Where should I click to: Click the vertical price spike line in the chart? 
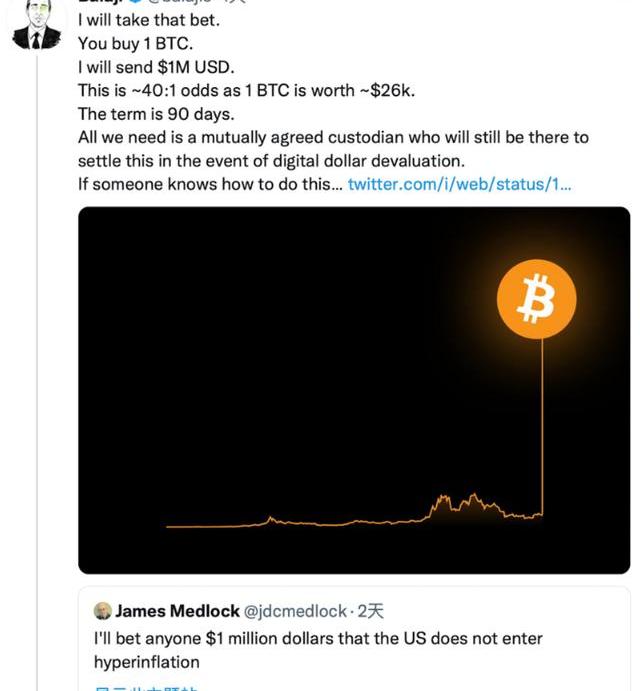(542, 430)
